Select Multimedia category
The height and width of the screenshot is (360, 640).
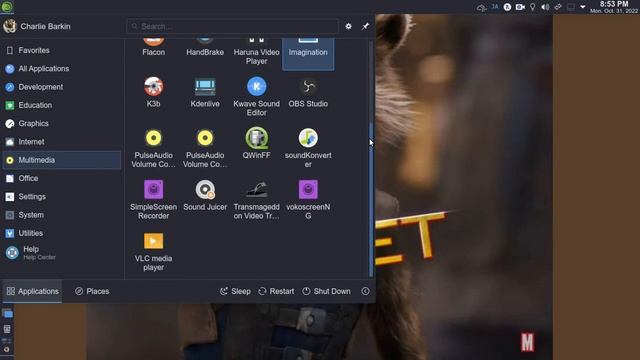[62, 160]
